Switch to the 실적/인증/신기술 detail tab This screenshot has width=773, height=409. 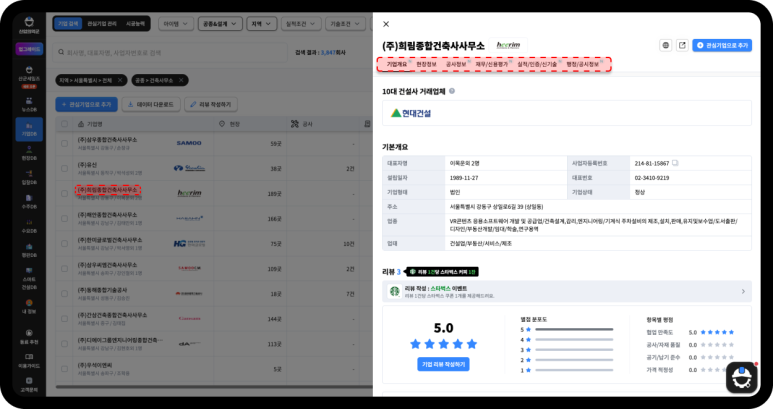537,64
